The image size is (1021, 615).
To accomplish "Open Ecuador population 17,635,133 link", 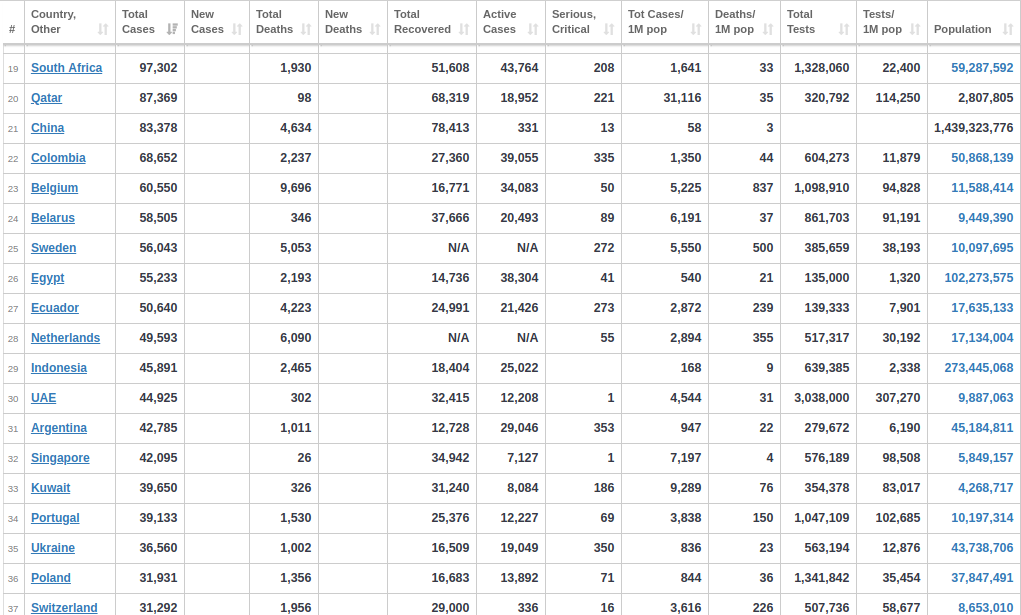I will coord(982,308).
